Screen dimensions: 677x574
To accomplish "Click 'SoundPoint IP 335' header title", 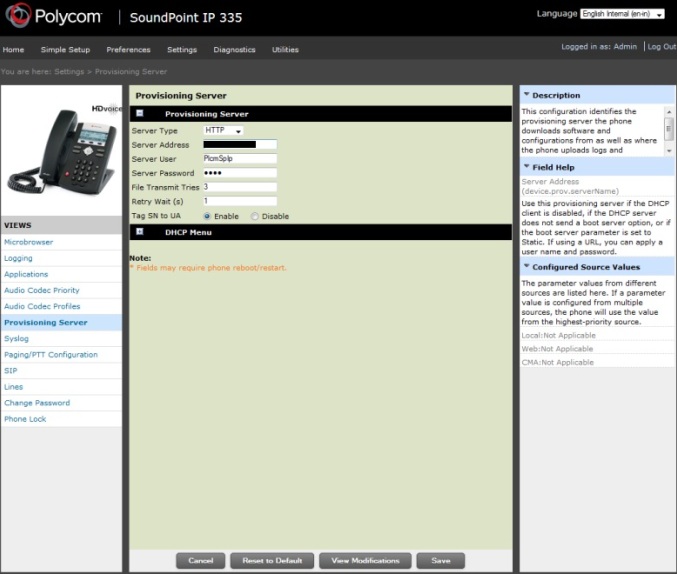I will 186,18.
